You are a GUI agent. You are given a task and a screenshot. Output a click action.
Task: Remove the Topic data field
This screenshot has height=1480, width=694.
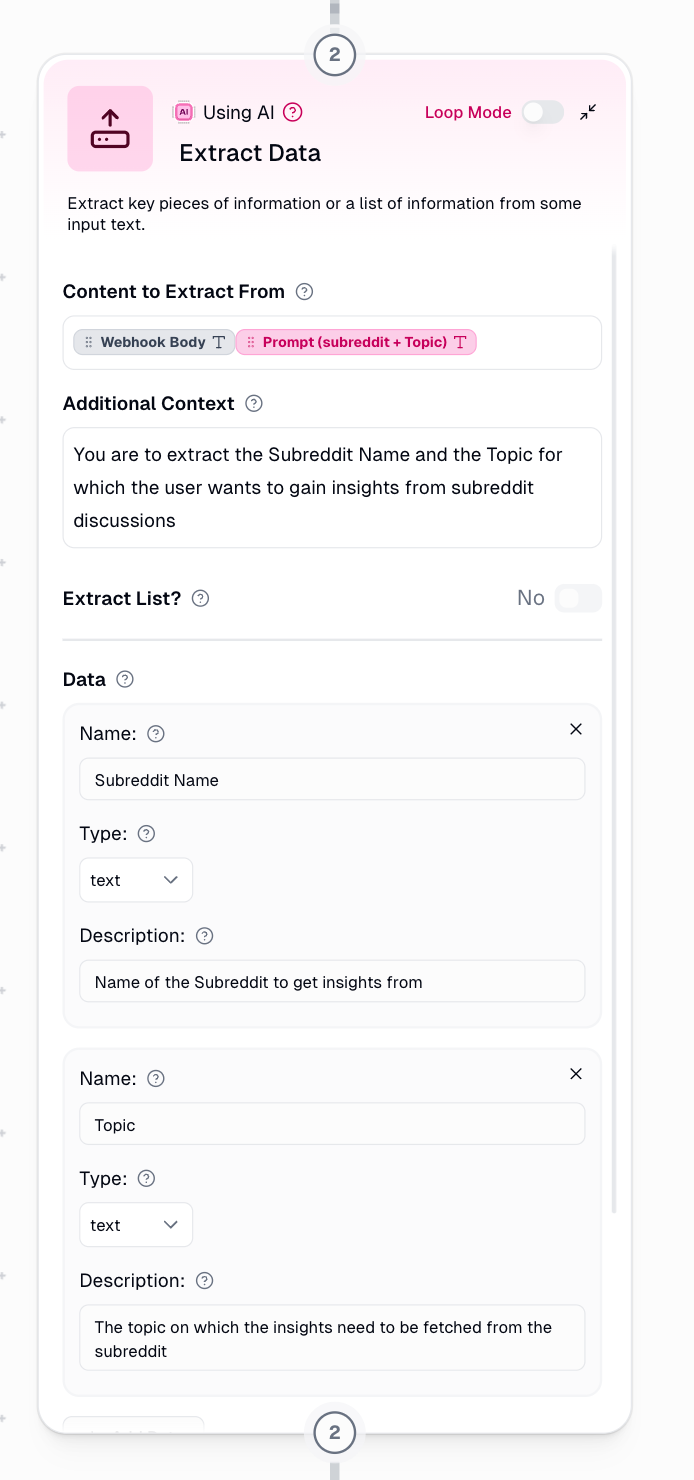576,1074
